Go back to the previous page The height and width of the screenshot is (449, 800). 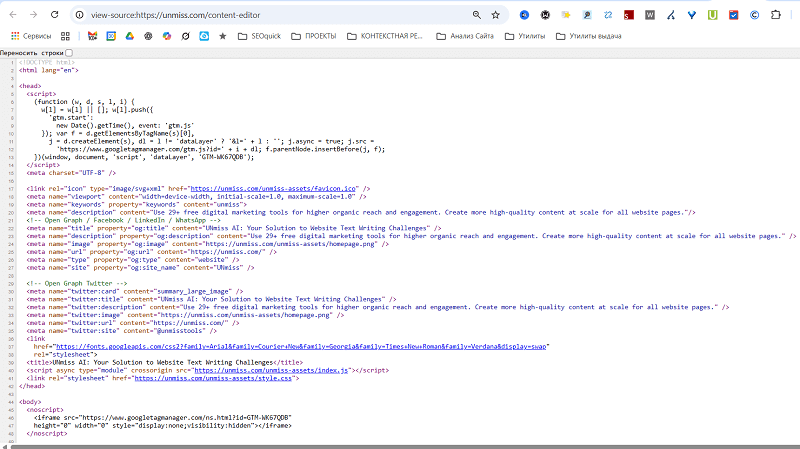coord(13,15)
